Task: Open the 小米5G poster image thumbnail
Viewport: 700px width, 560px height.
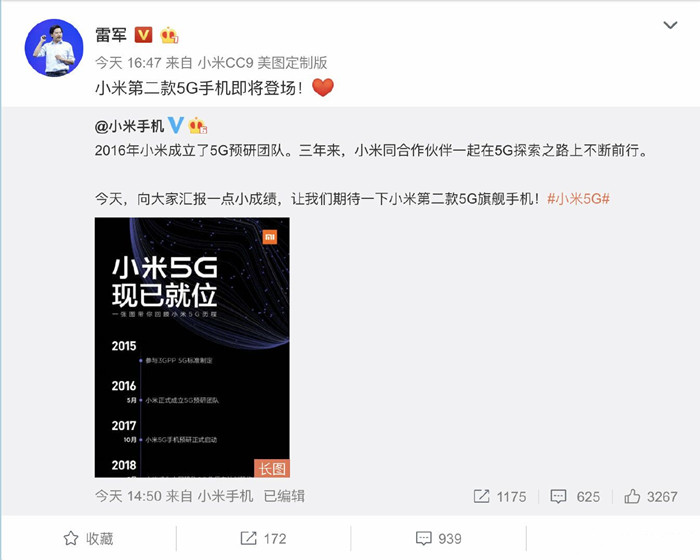Action: (x=192, y=347)
